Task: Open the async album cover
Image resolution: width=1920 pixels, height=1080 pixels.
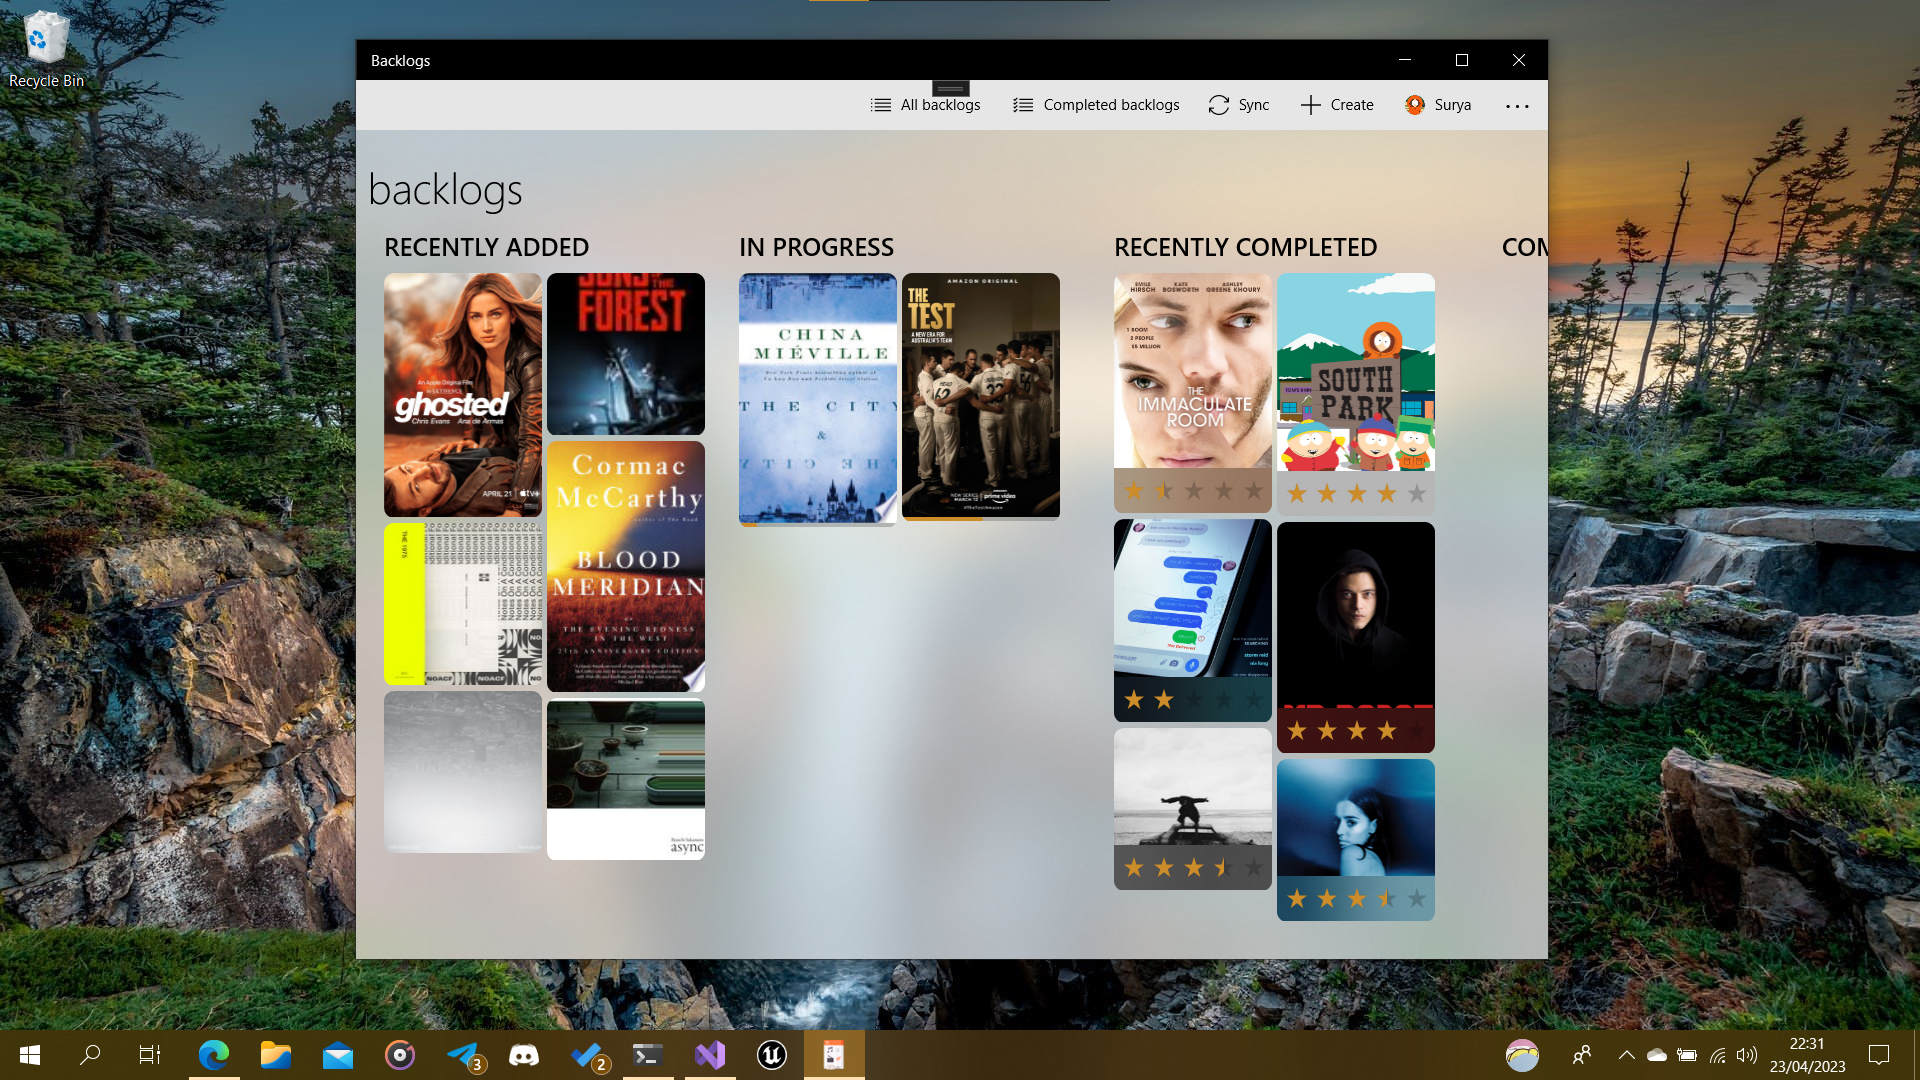Action: pyautogui.click(x=625, y=779)
